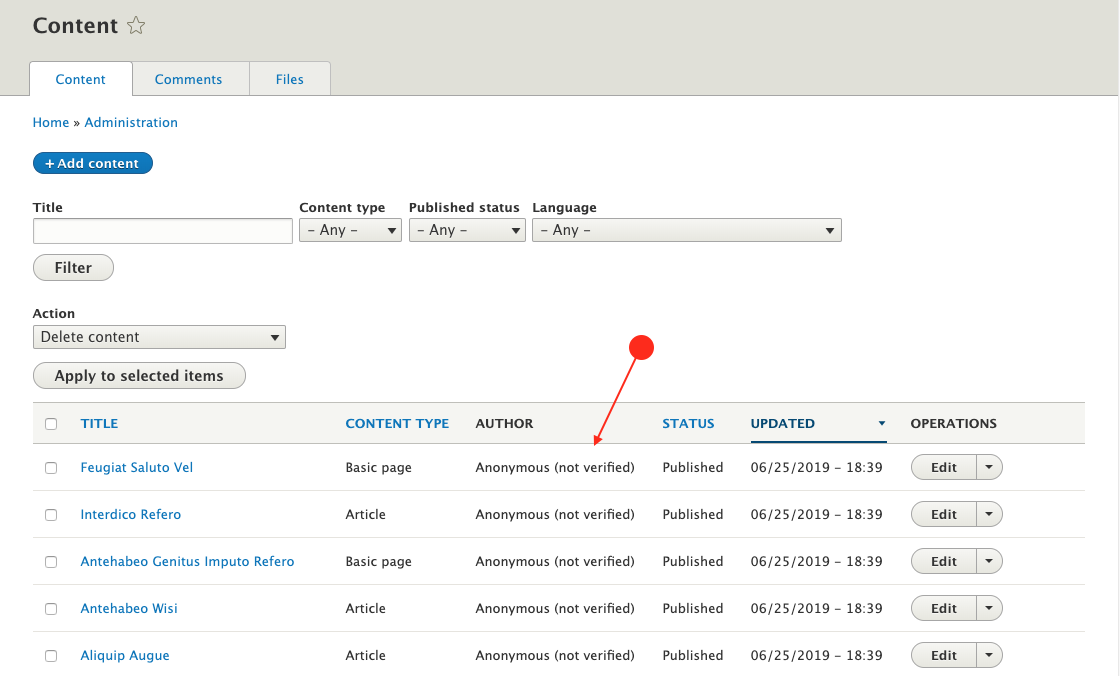The width and height of the screenshot is (1120, 676).
Task: Open the Interdico Refero article link
Action: (x=130, y=514)
